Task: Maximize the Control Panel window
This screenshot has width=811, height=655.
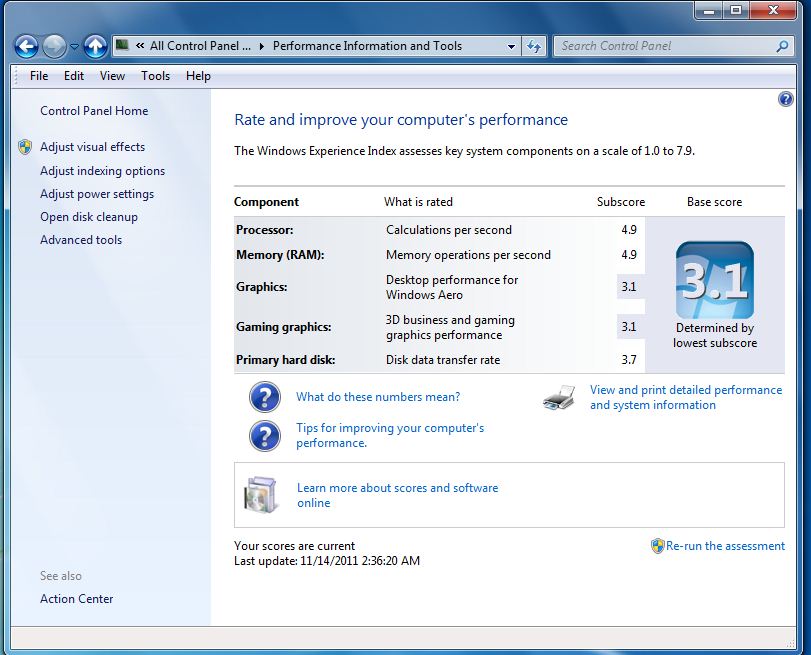Action: (736, 10)
